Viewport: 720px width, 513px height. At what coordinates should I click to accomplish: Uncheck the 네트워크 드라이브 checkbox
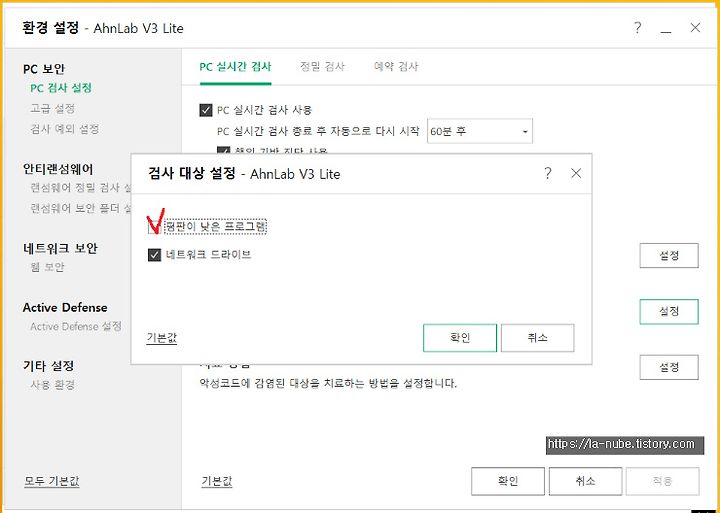pyautogui.click(x=154, y=254)
